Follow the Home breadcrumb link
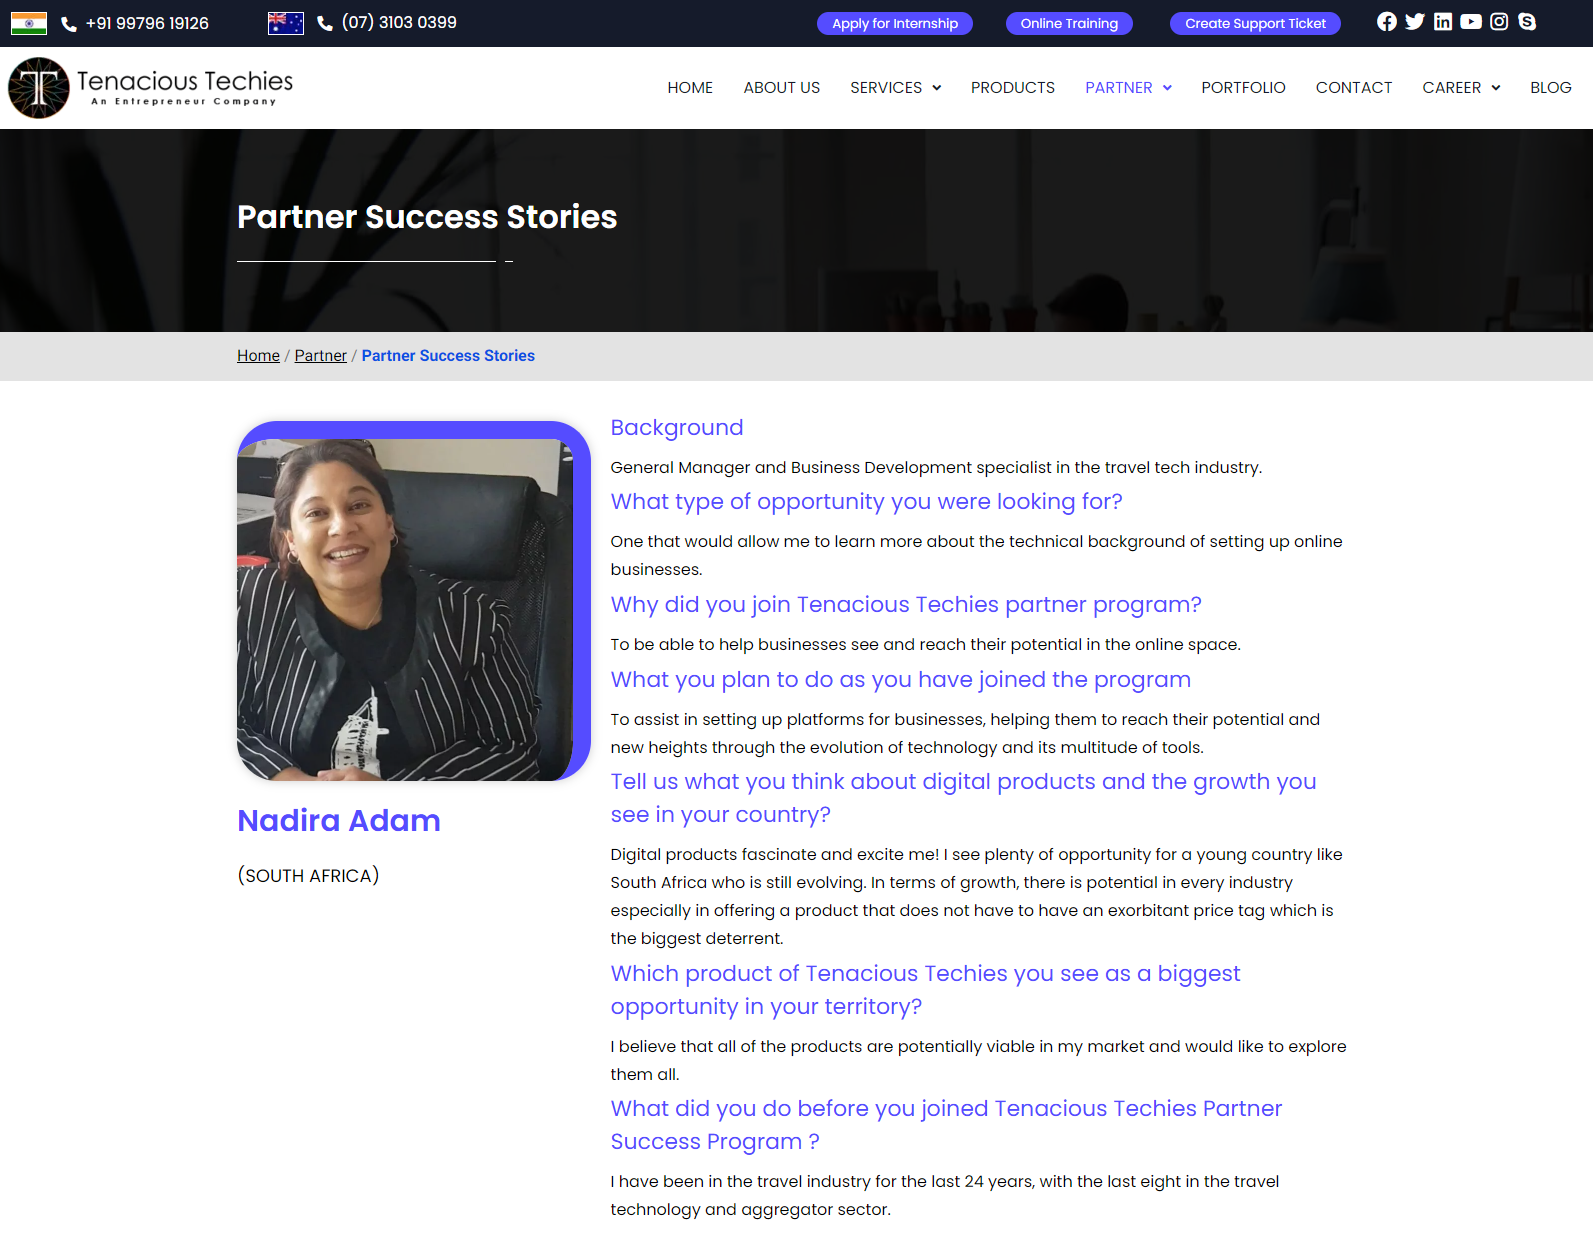Viewport: 1593px width, 1237px height. (258, 356)
